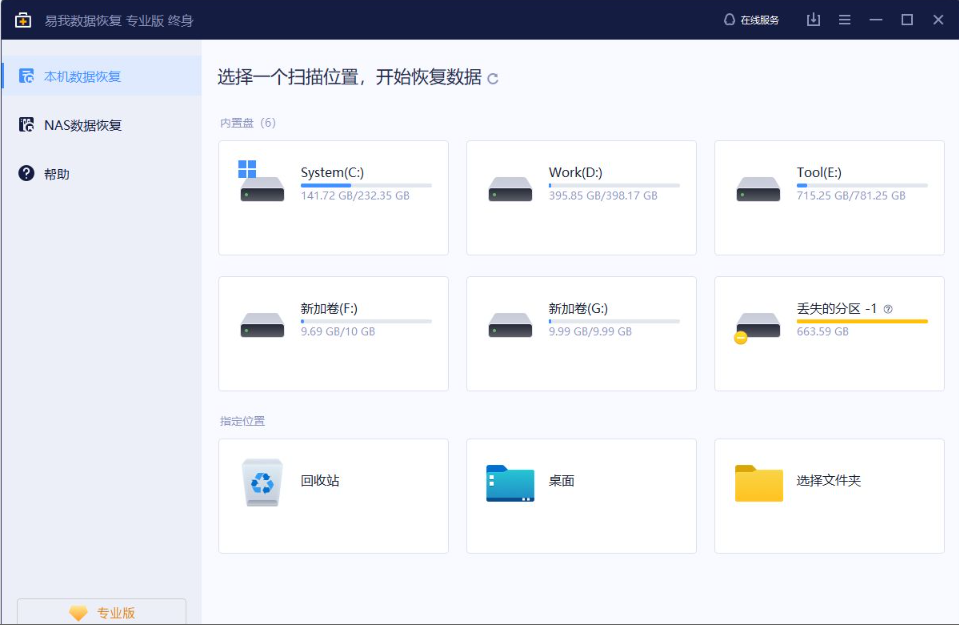
Task: Click the help question mark beside 丢失的分区
Action: 888,309
